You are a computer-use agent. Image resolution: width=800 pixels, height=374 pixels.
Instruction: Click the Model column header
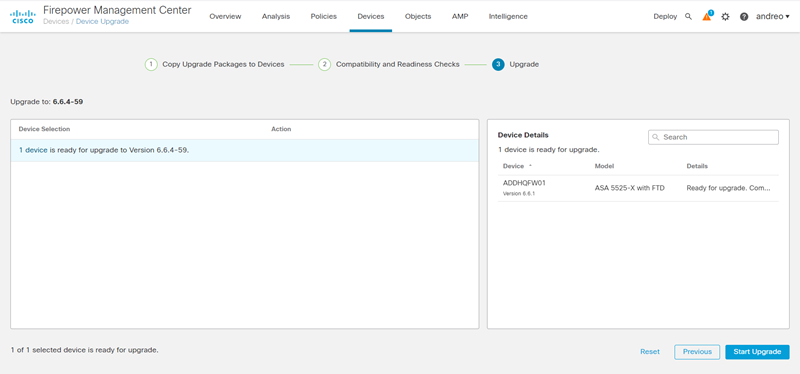pyautogui.click(x=604, y=166)
